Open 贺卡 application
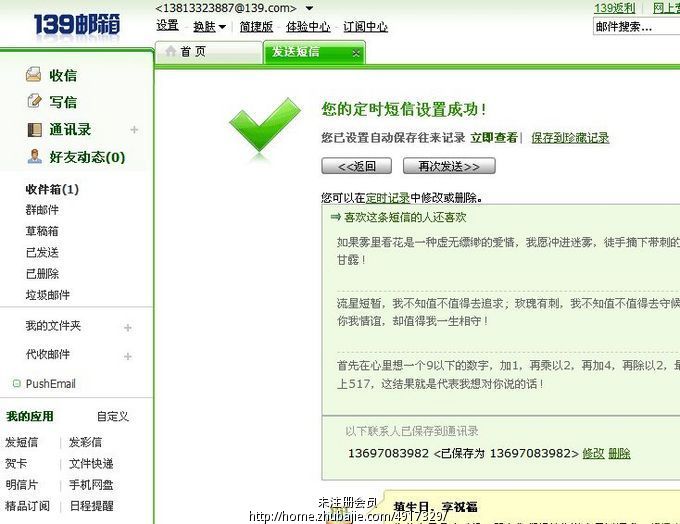The width and height of the screenshot is (680, 524). pyautogui.click(x=16, y=463)
